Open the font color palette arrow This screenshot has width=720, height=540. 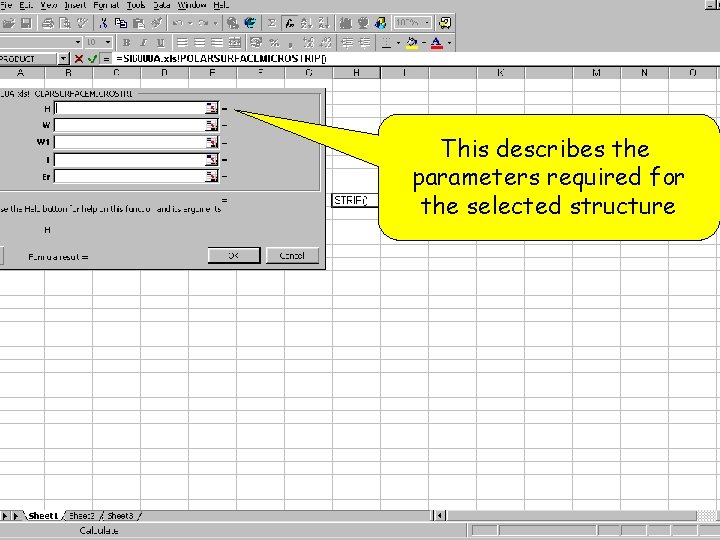[x=450, y=43]
